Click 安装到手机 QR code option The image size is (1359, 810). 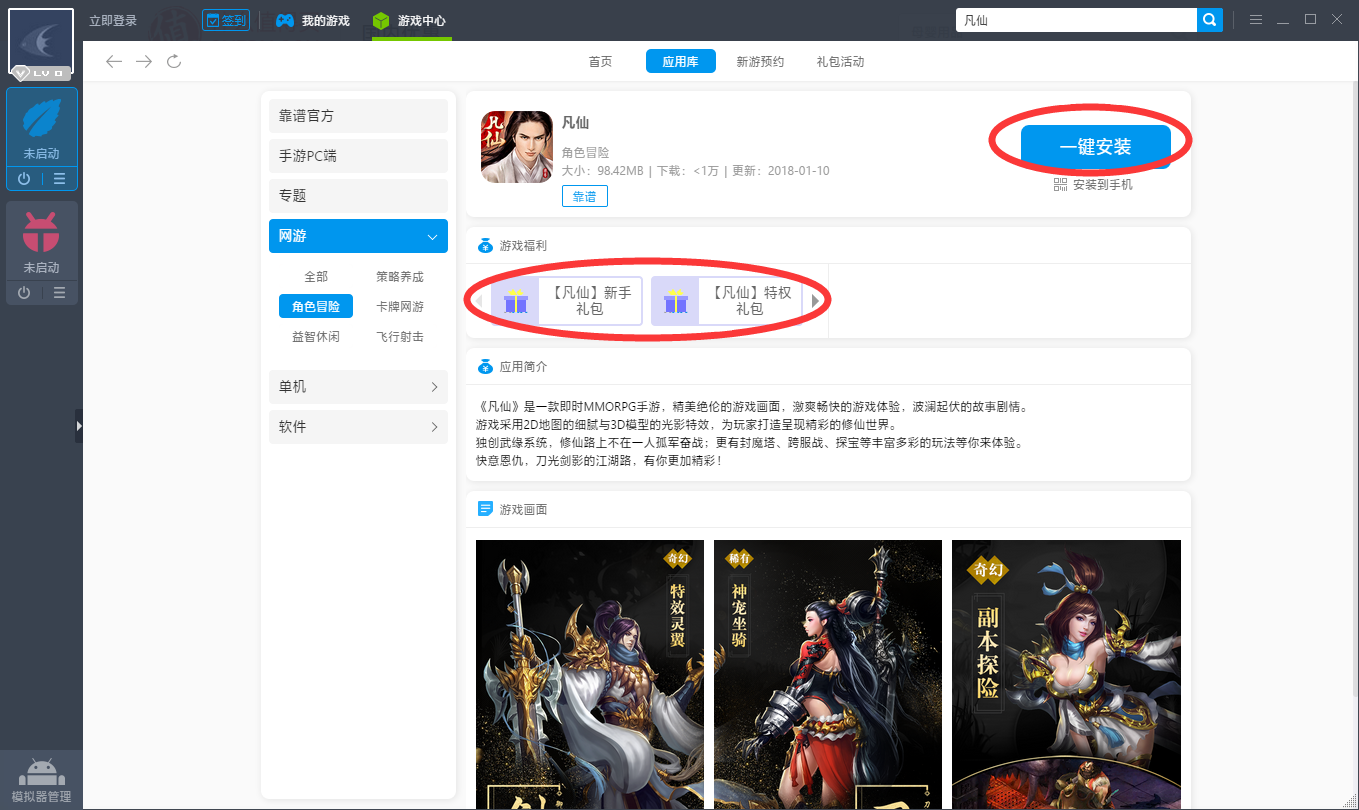pos(1093,185)
